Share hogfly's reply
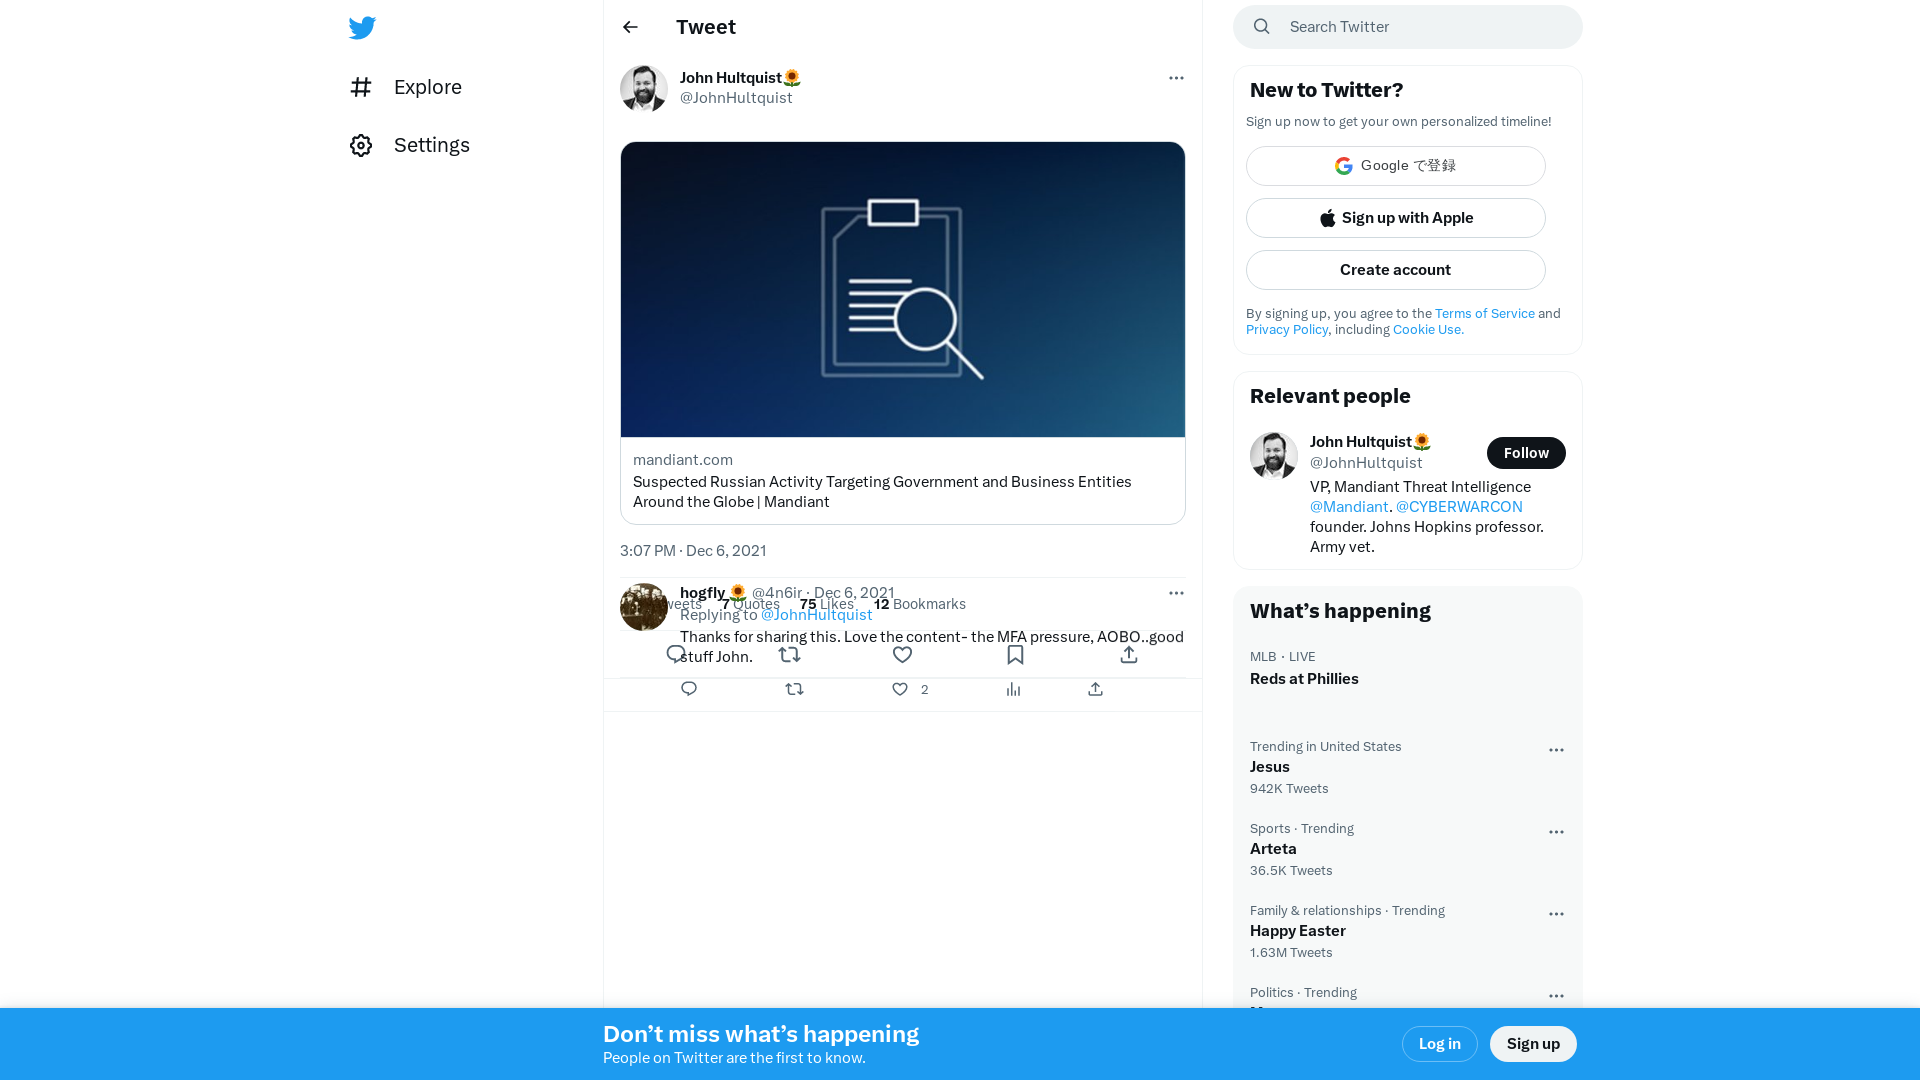Viewport: 1920px width, 1080px height. pos(1095,689)
